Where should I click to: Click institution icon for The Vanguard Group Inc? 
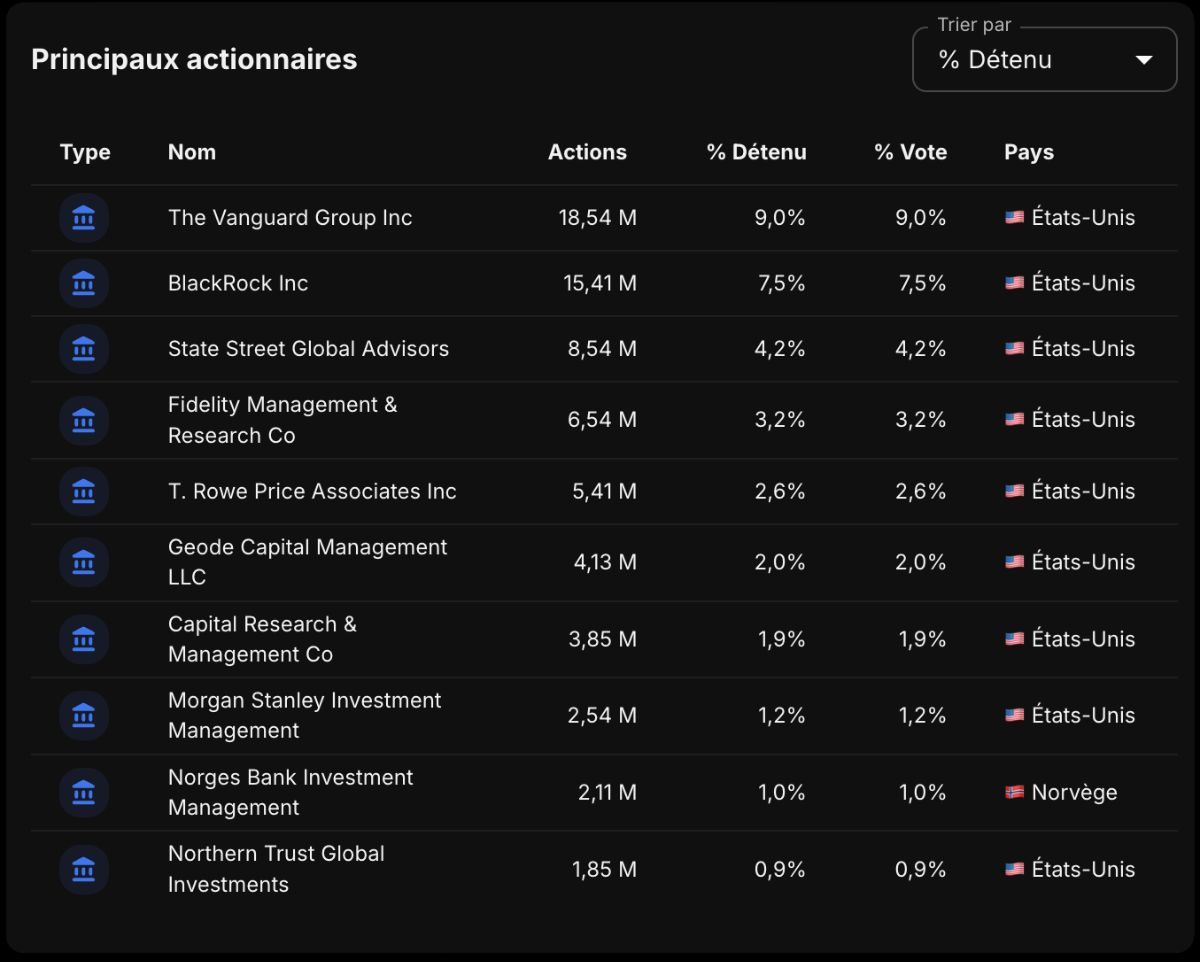click(x=84, y=218)
